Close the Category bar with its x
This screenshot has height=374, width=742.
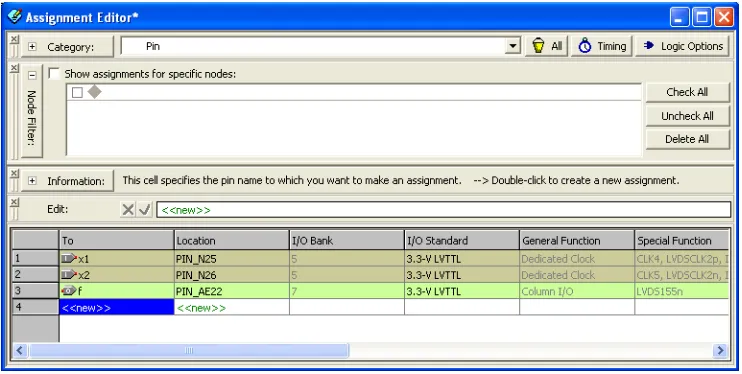[x=14, y=39]
